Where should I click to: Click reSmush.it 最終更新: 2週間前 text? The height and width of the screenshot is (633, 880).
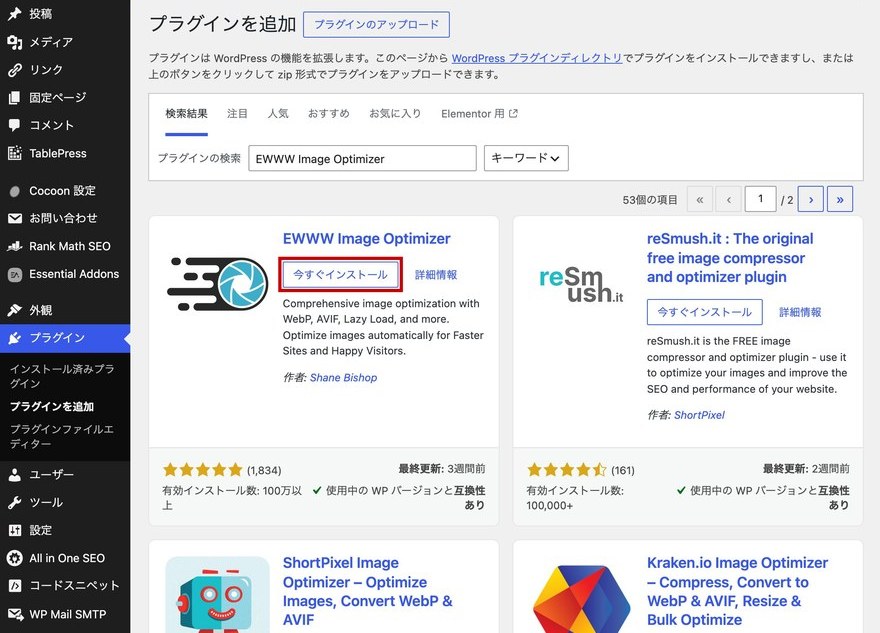(806, 469)
